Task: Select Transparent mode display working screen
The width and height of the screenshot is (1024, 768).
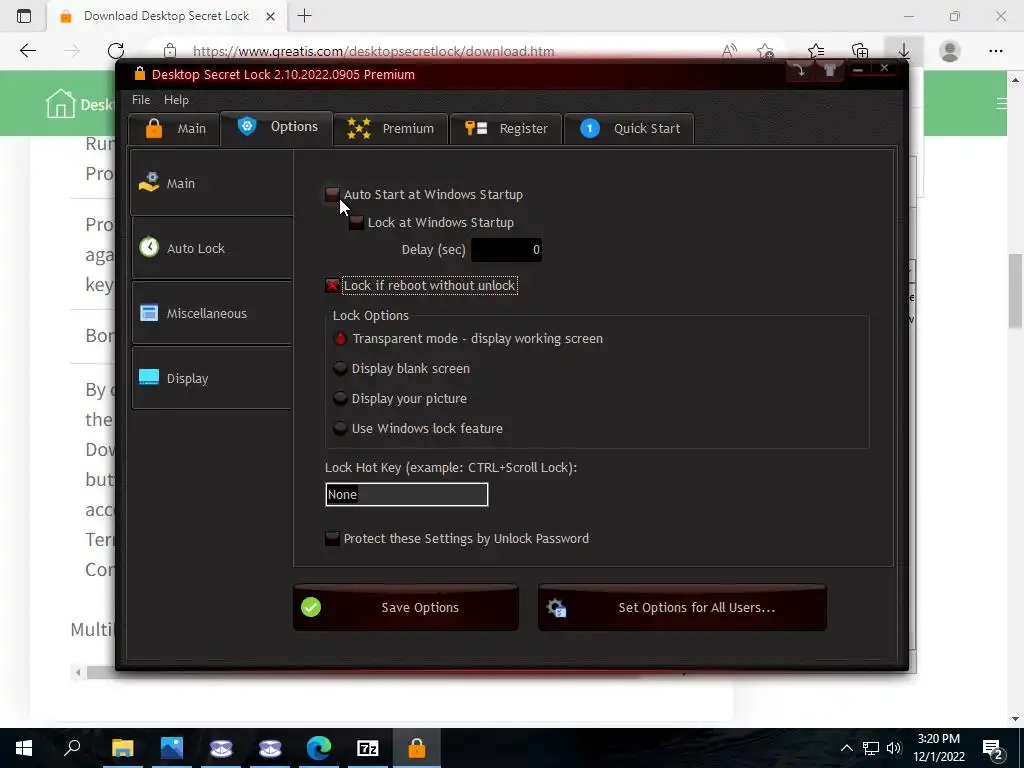Action: pyautogui.click(x=340, y=339)
